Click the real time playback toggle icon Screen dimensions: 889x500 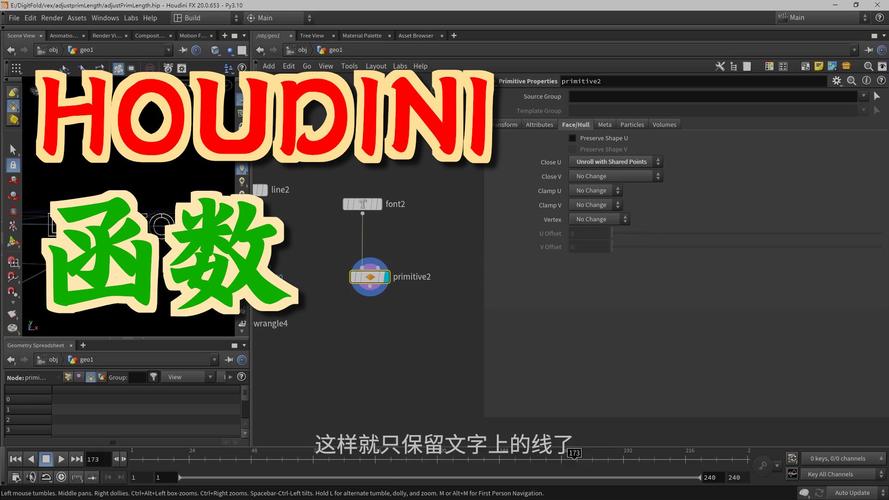pos(61,477)
